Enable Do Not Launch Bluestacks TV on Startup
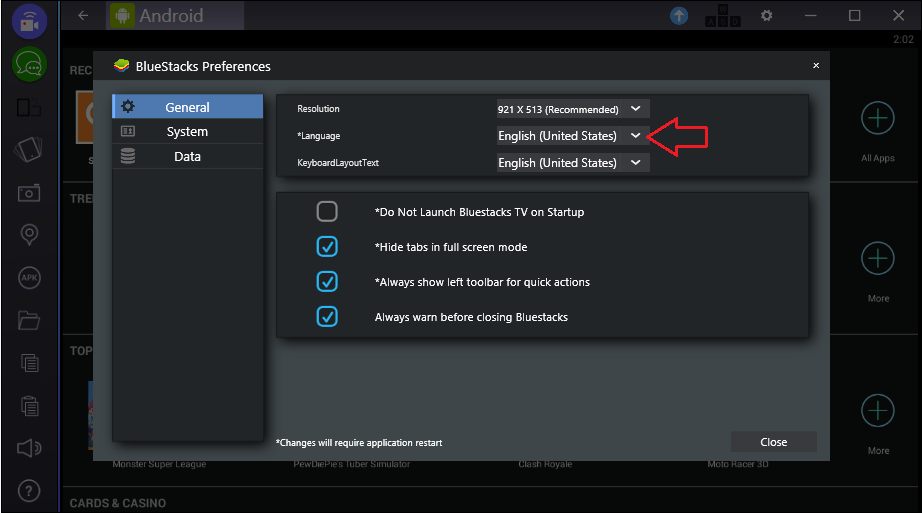This screenshot has height=513, width=922. (327, 212)
